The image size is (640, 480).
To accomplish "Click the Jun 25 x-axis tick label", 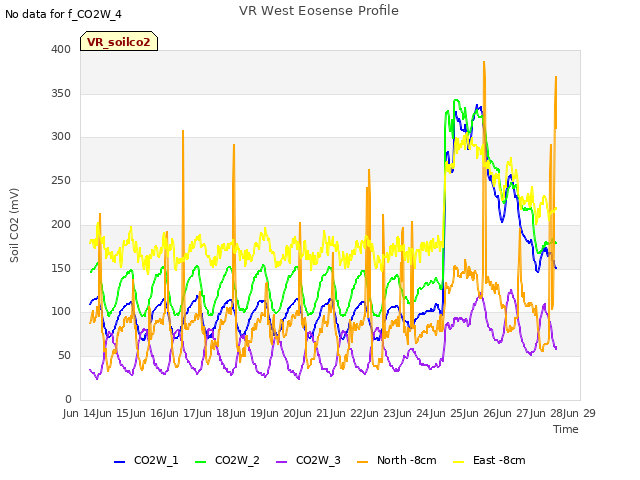I will pyautogui.click(x=443, y=413).
